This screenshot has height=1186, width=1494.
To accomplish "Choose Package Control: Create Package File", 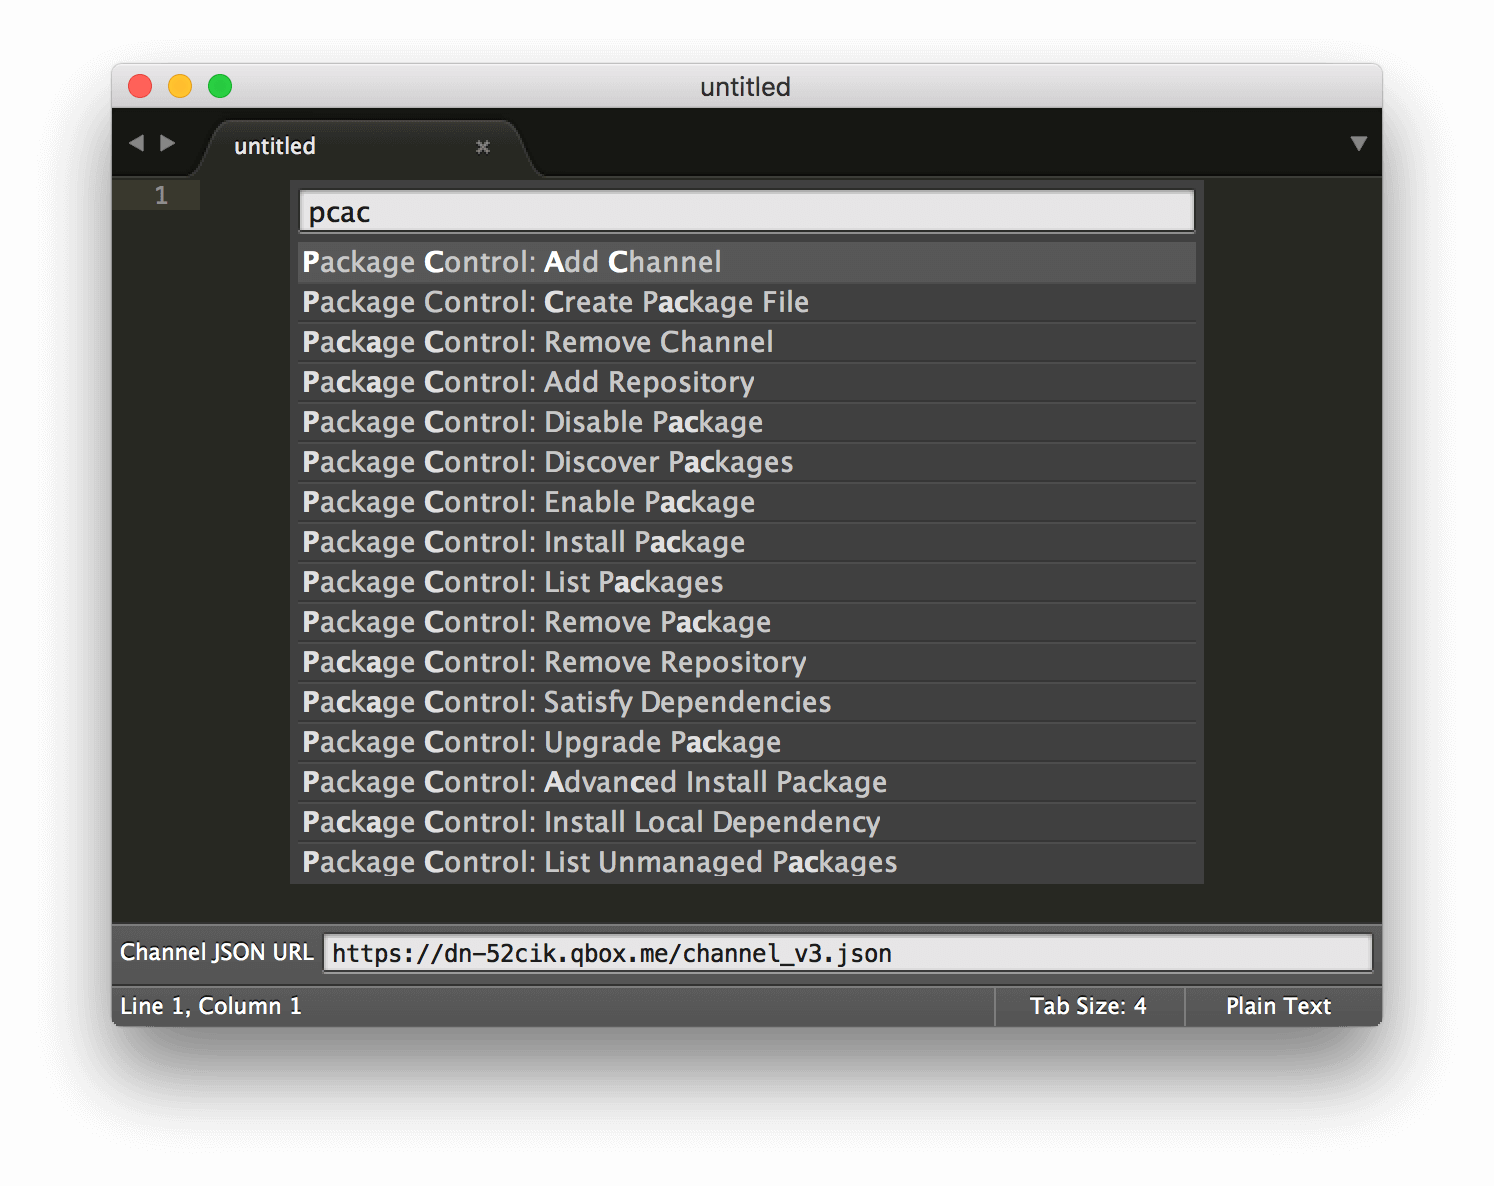I will (x=747, y=302).
